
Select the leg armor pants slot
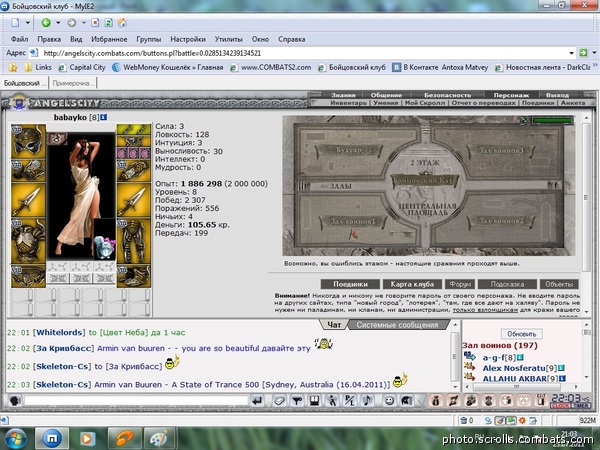134,240
